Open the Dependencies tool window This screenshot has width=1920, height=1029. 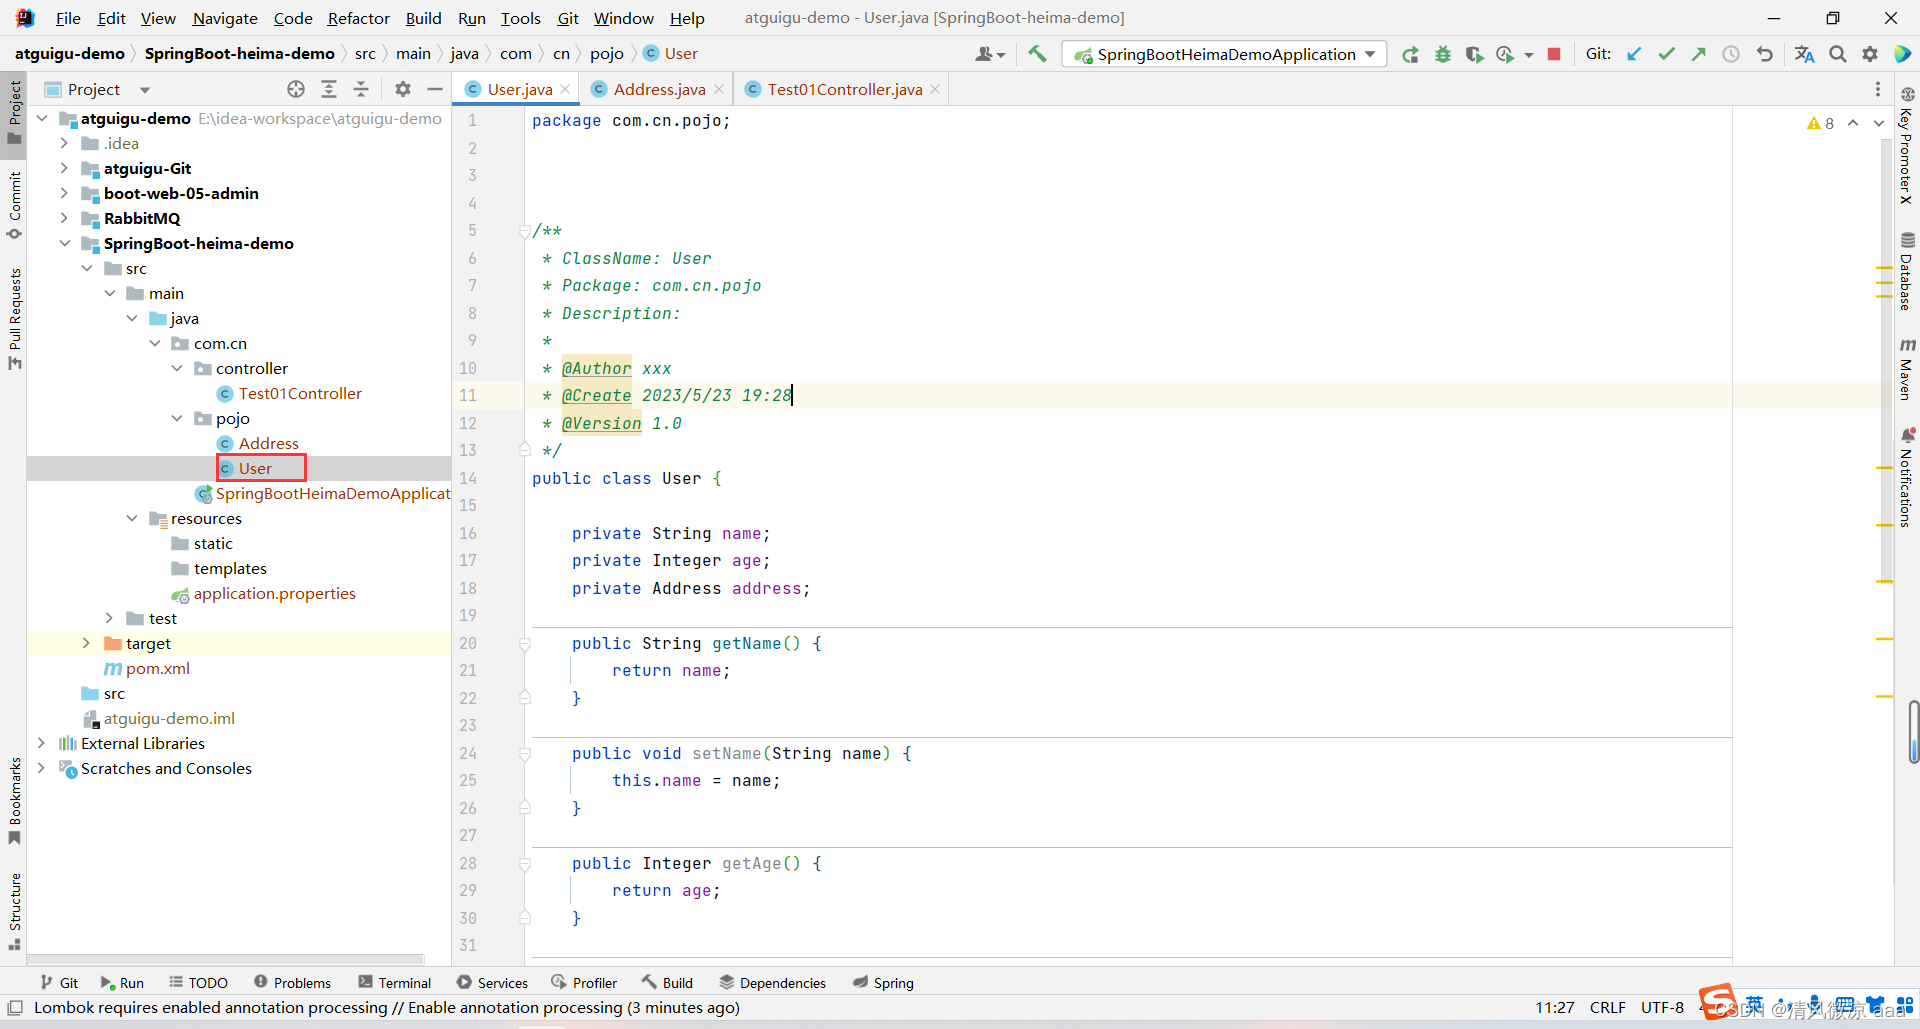pyautogui.click(x=773, y=983)
